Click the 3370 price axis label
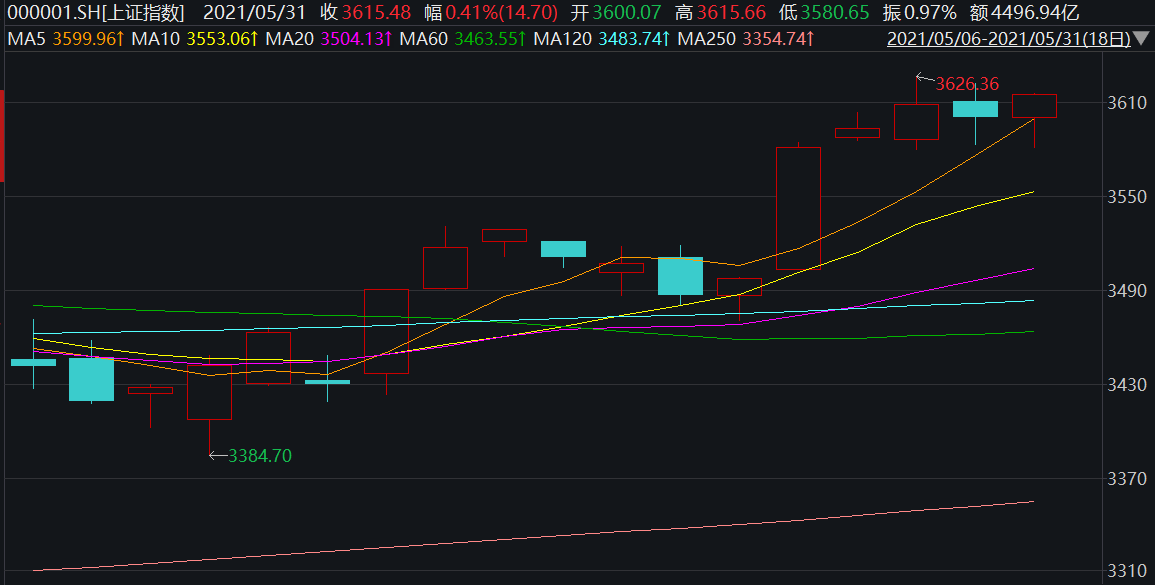The width and height of the screenshot is (1155, 585). [1128, 479]
